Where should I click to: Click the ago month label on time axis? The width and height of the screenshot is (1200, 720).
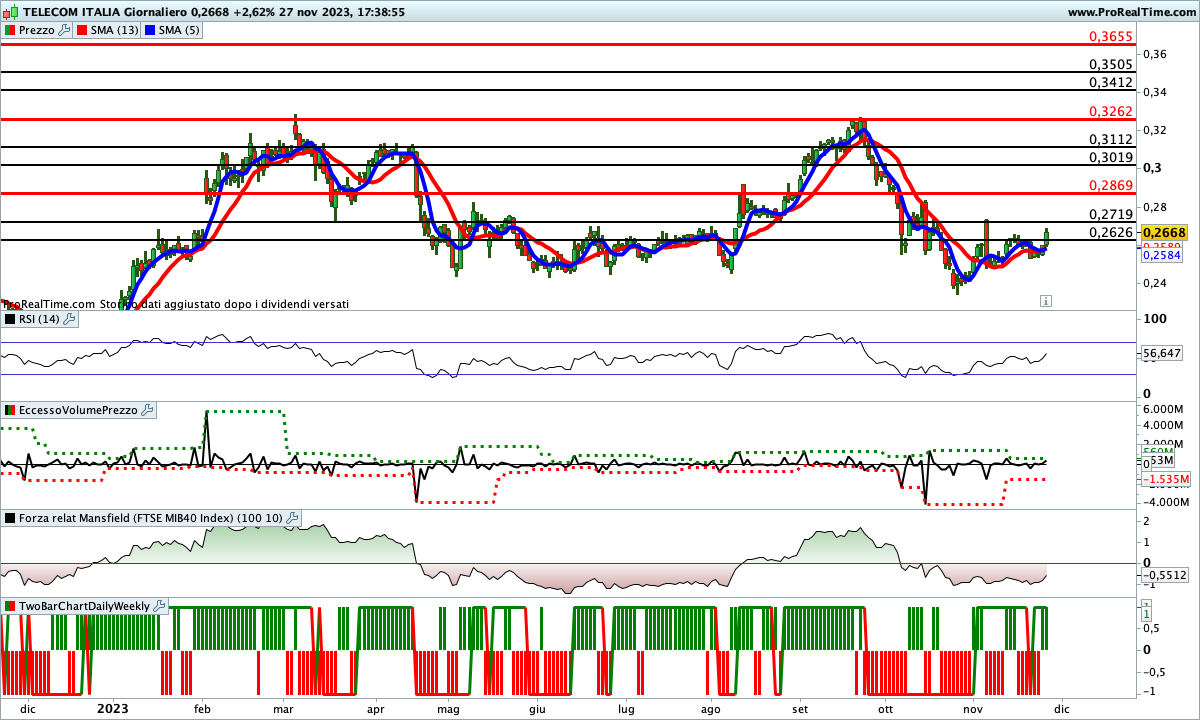point(711,708)
